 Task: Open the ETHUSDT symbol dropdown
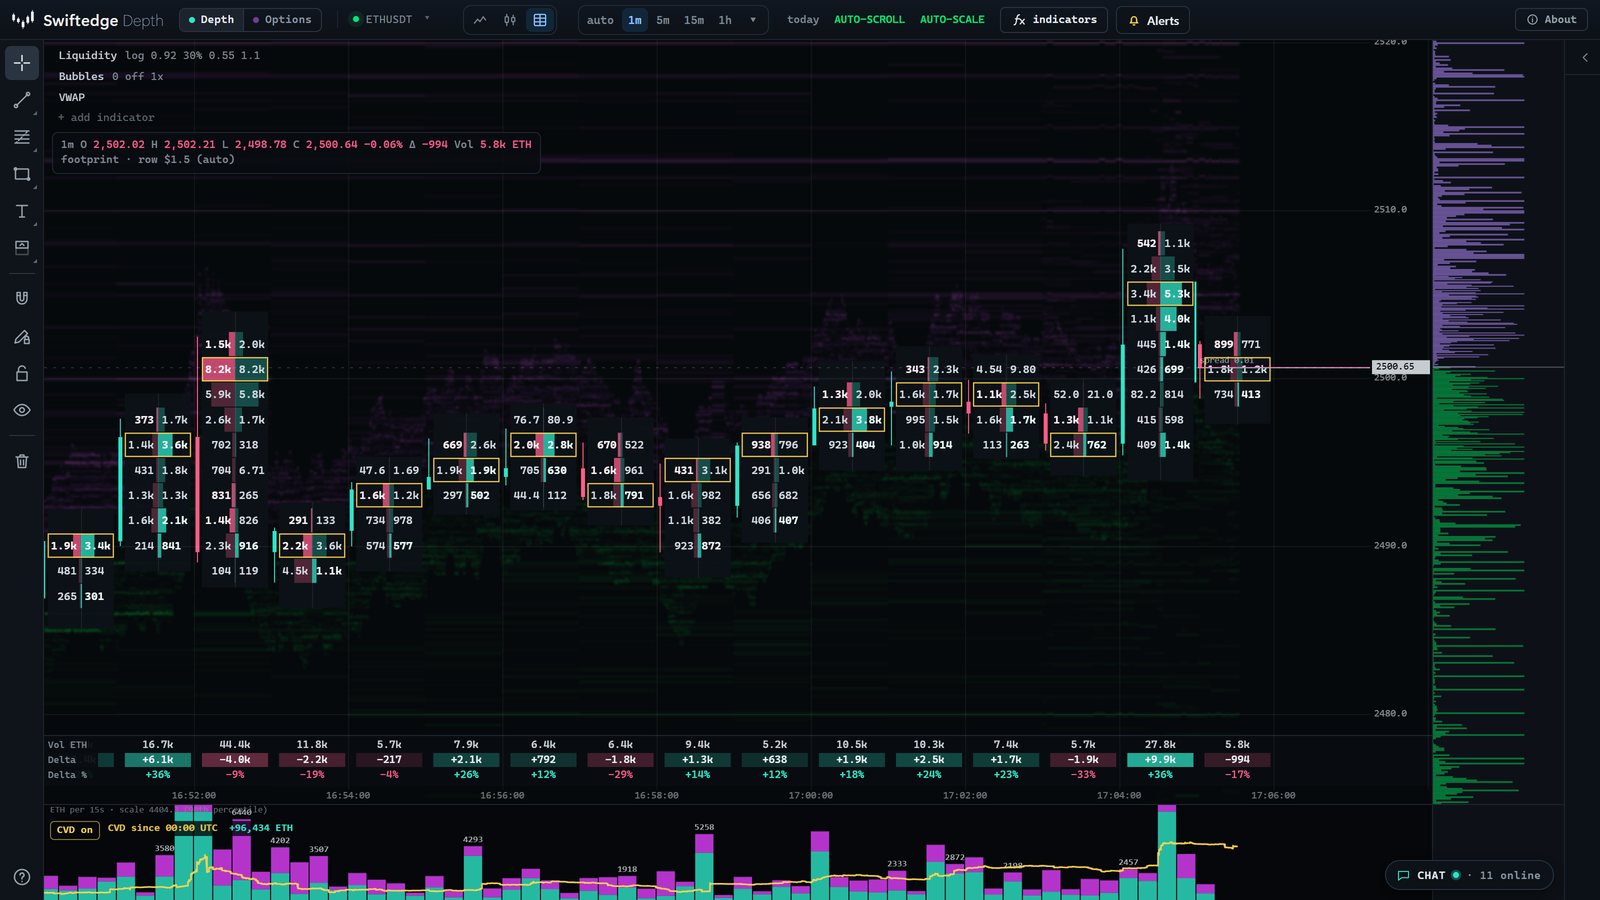pyautogui.click(x=390, y=20)
